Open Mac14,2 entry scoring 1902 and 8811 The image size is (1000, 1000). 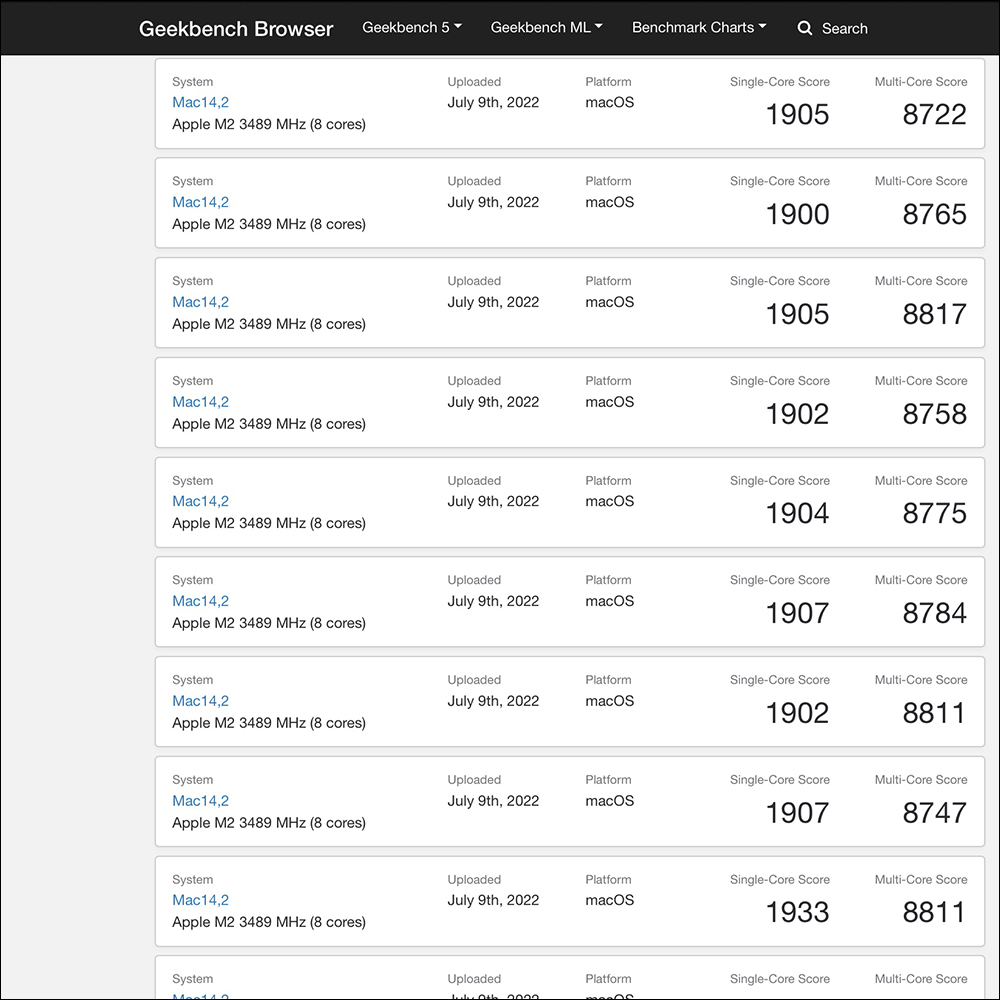pos(200,701)
